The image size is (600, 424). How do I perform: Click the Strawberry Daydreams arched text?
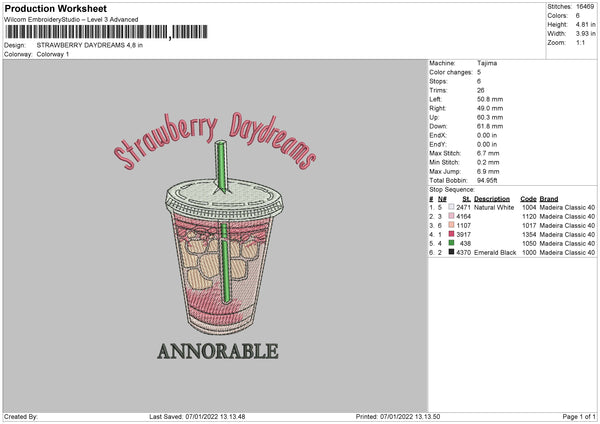click(215, 141)
